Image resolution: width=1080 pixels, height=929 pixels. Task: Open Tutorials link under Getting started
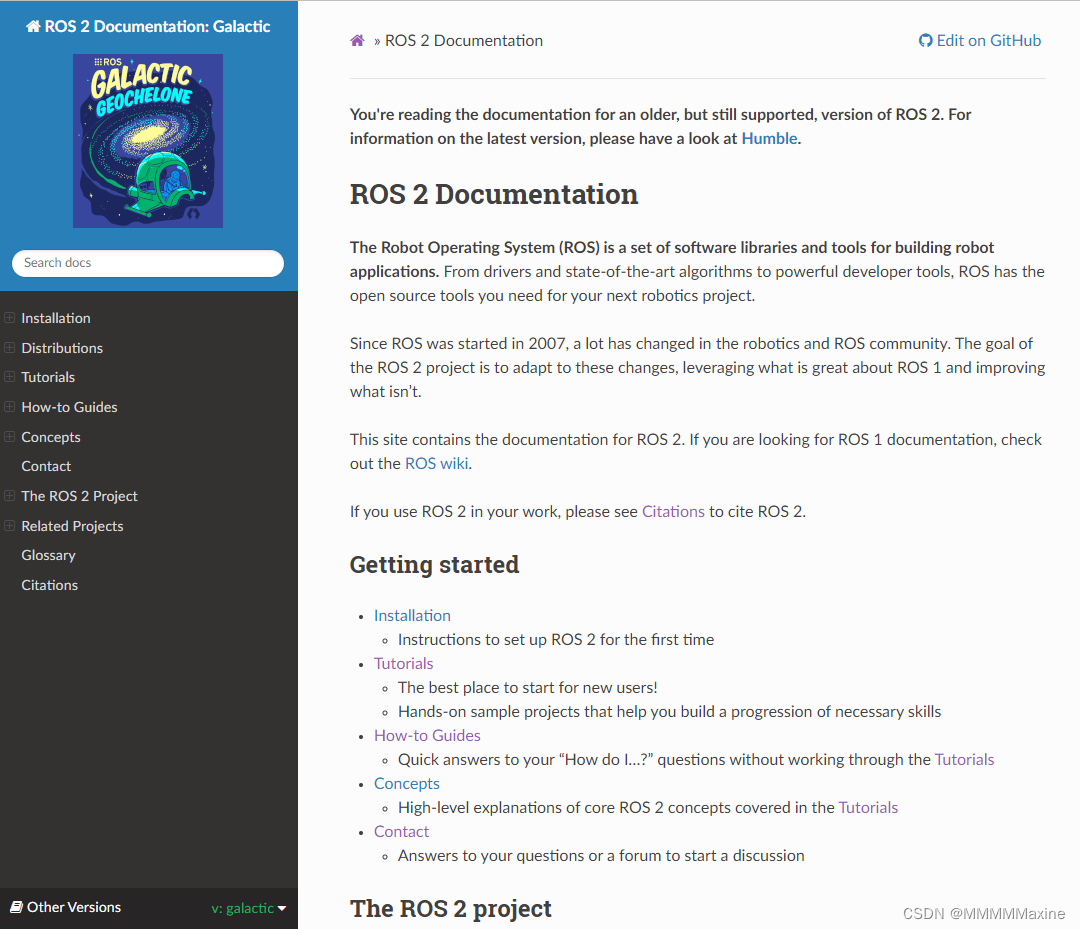404,664
